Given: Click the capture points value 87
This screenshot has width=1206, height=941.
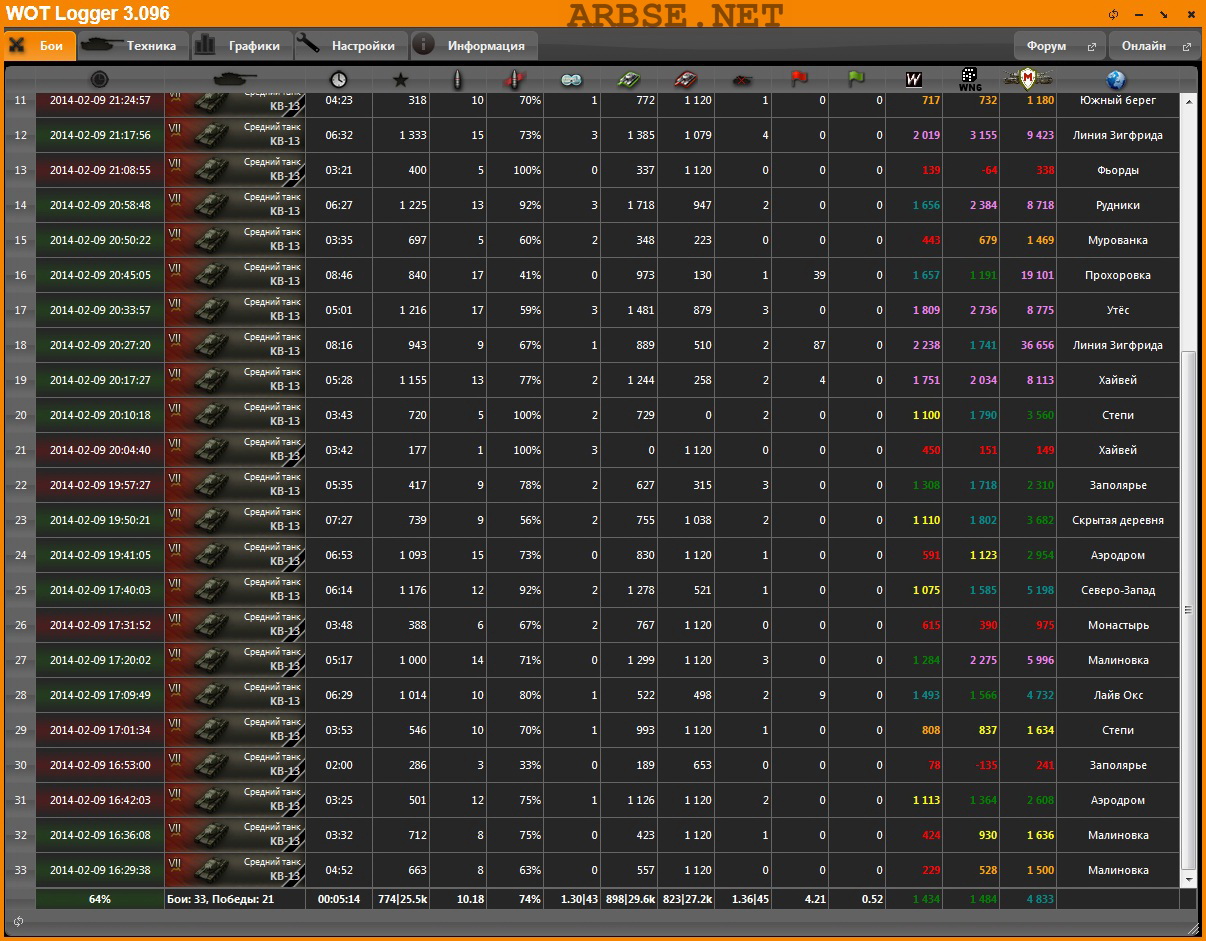Looking at the screenshot, I should tap(819, 345).
